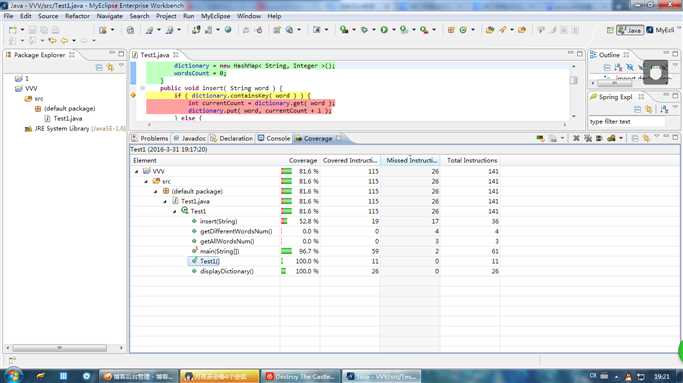This screenshot has height=383, width=683.
Task: Click Sort icon in Outline panel
Action: pos(618,68)
